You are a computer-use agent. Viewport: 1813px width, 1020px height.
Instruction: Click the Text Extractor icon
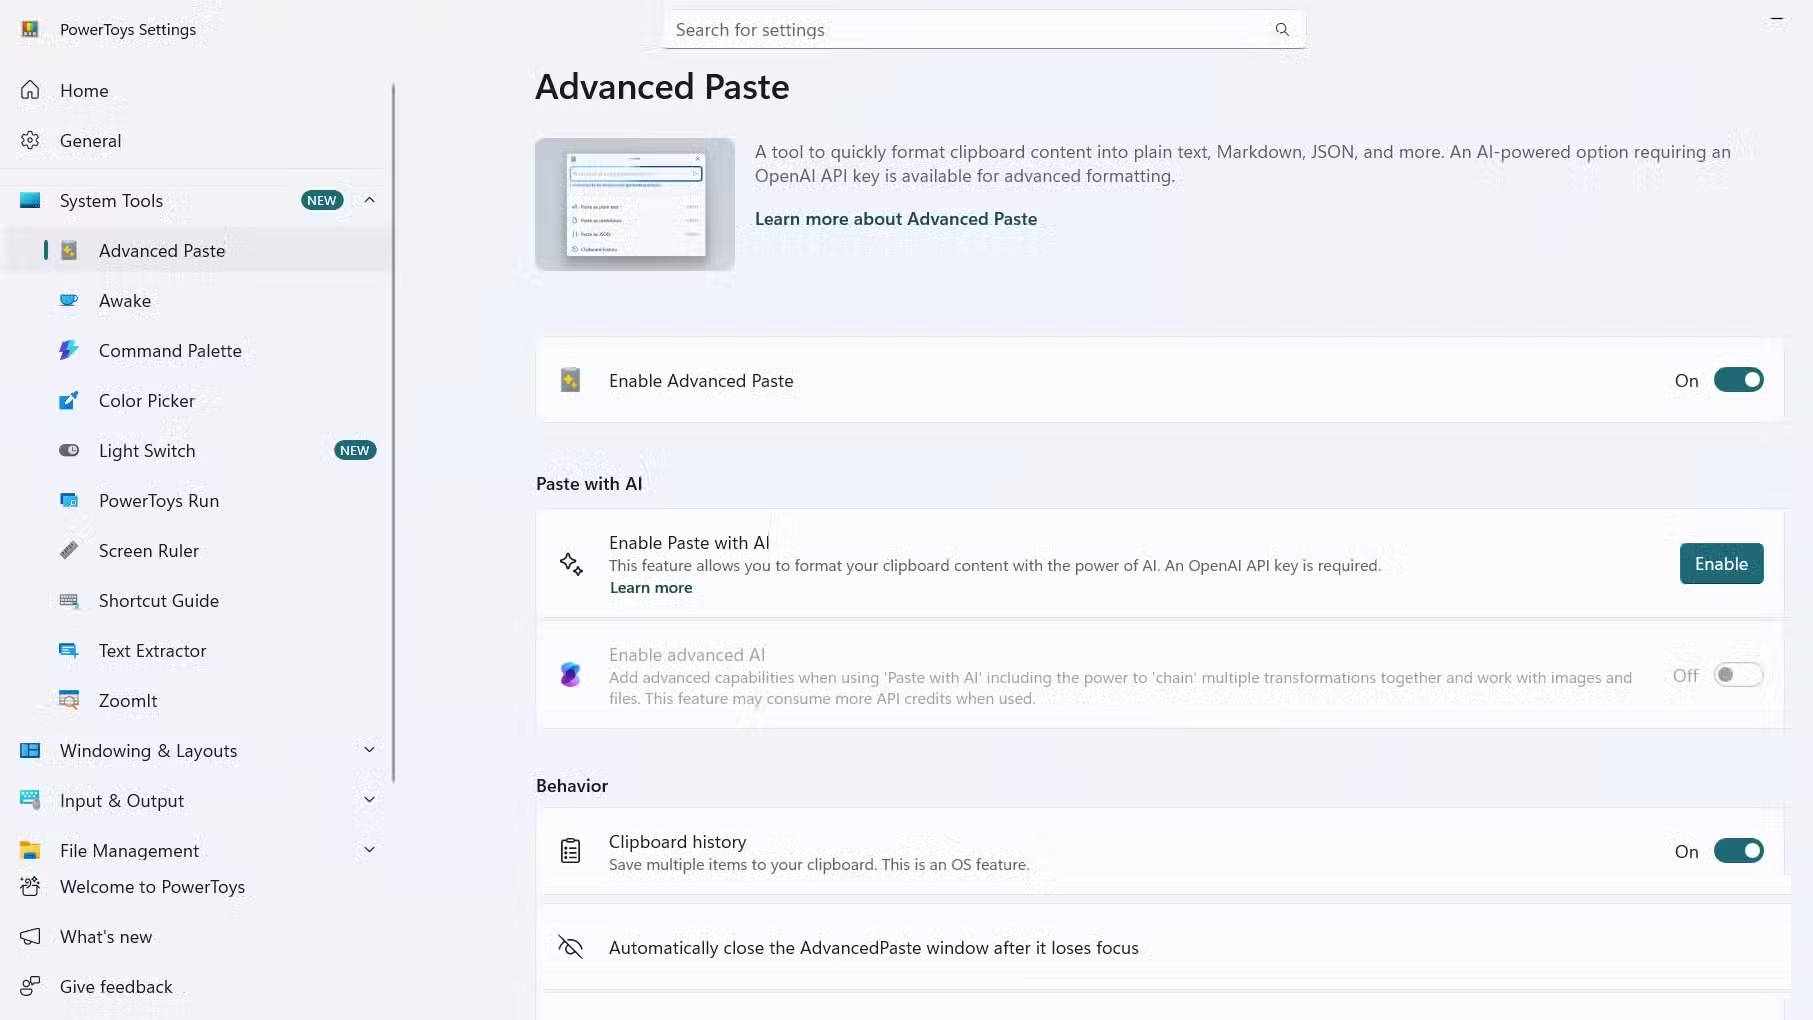(69, 650)
